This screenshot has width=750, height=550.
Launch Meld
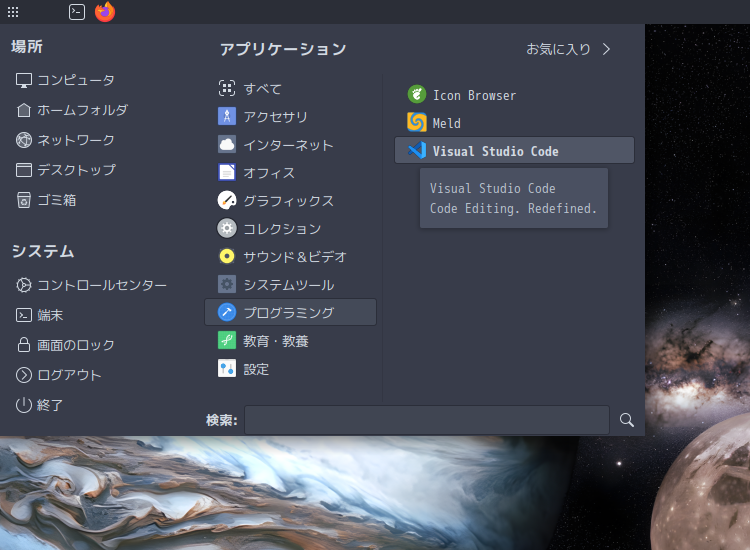pyautogui.click(x=514, y=122)
